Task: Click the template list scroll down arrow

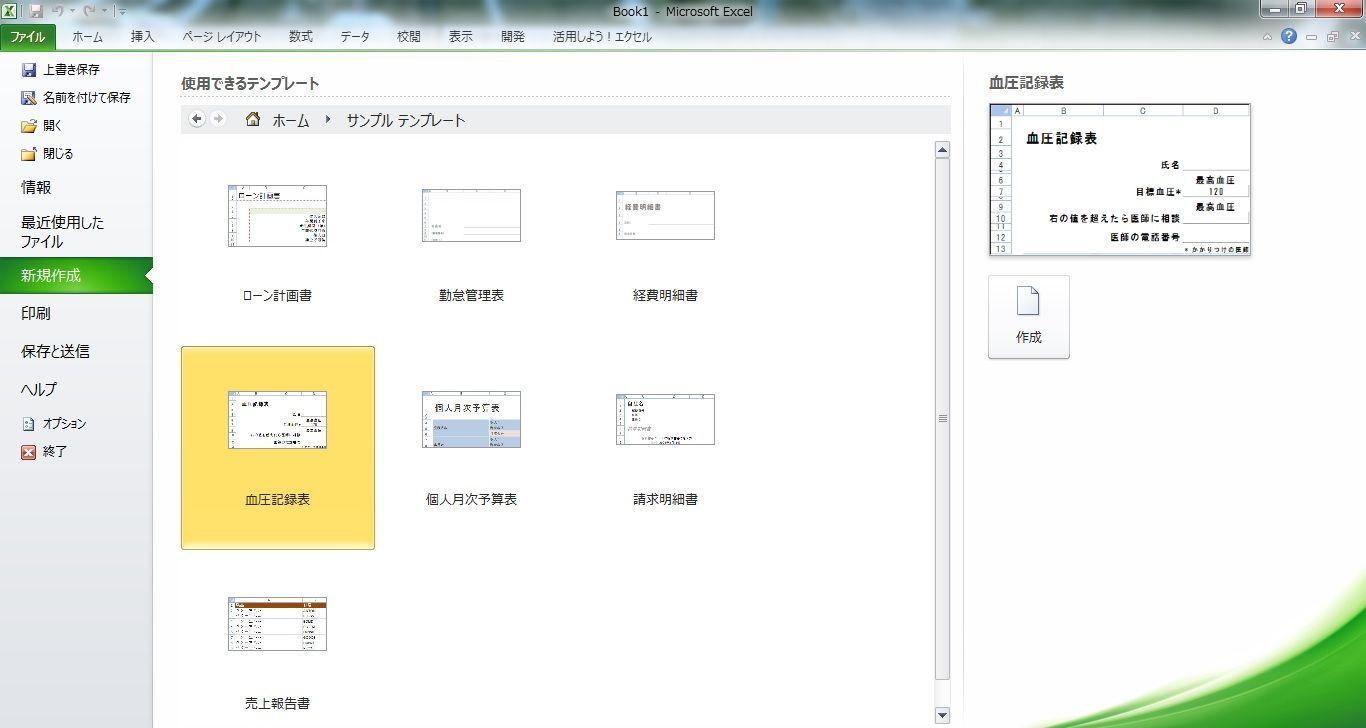Action: pyautogui.click(x=942, y=714)
